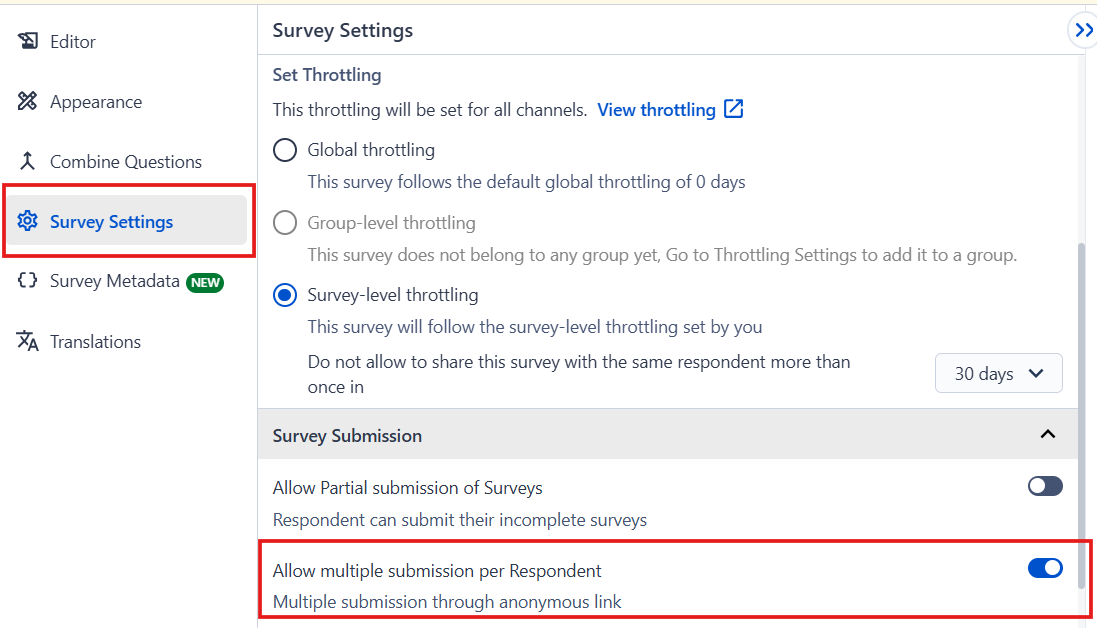Click the Combine Questions merge icon
The height and width of the screenshot is (628, 1097).
(28, 161)
